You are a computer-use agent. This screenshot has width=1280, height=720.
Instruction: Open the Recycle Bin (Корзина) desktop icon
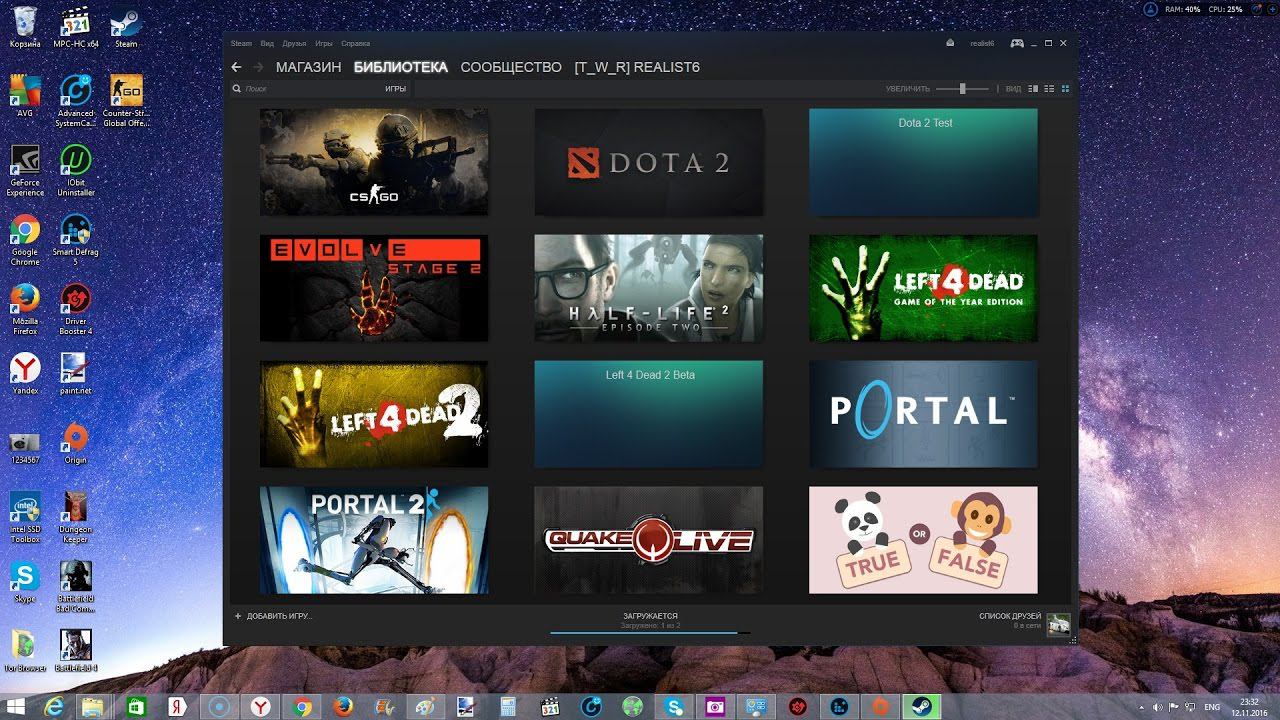[25, 26]
